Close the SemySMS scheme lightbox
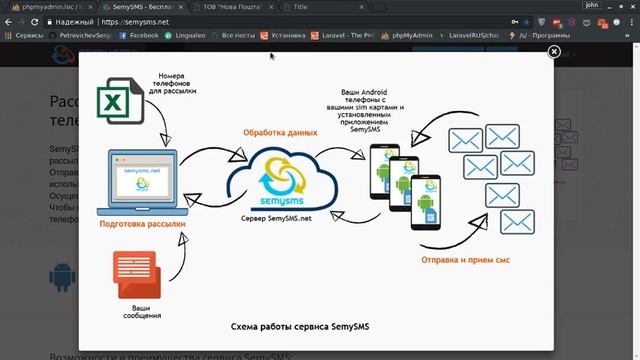Screen dimensions: 640x360 pyautogui.click(x=554, y=51)
